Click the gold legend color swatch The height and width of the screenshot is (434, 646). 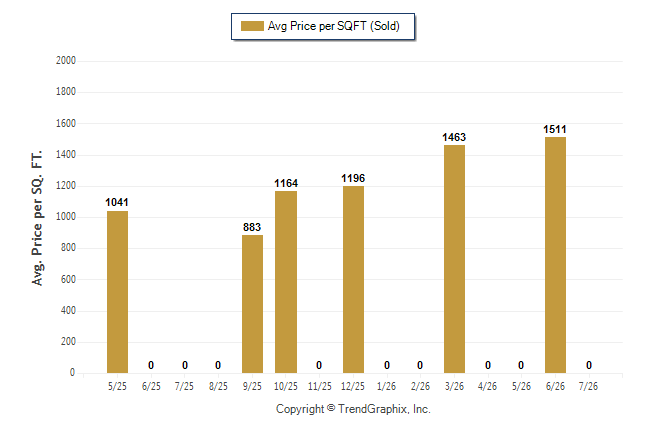click(x=252, y=26)
